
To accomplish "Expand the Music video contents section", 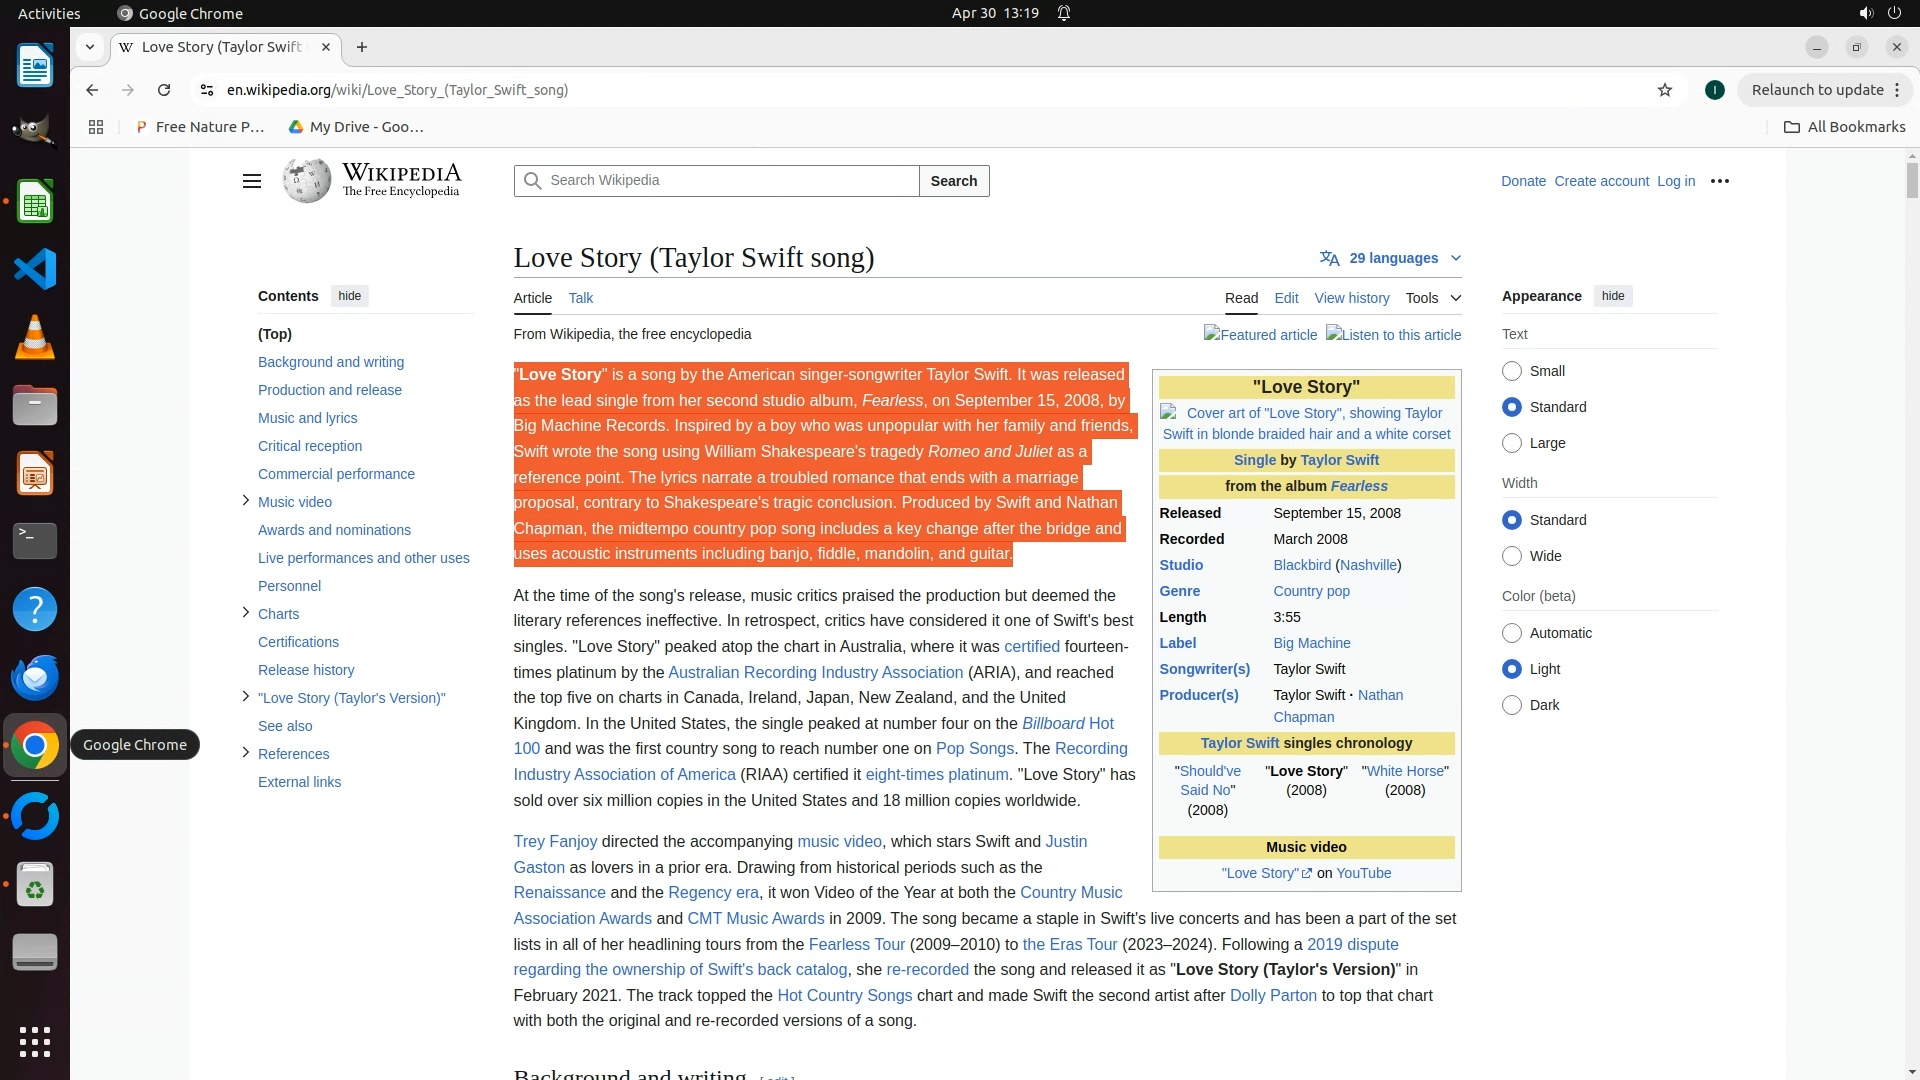I will click(246, 501).
